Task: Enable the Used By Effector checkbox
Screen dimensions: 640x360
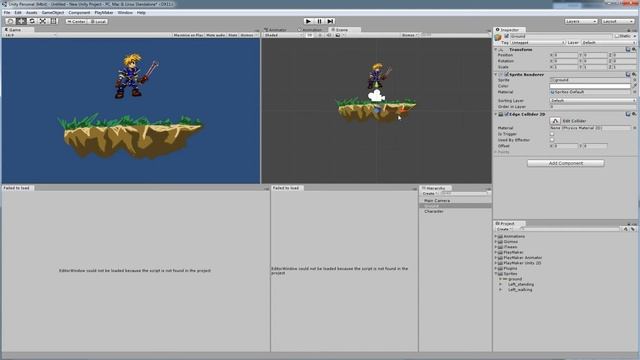Action: pos(552,140)
